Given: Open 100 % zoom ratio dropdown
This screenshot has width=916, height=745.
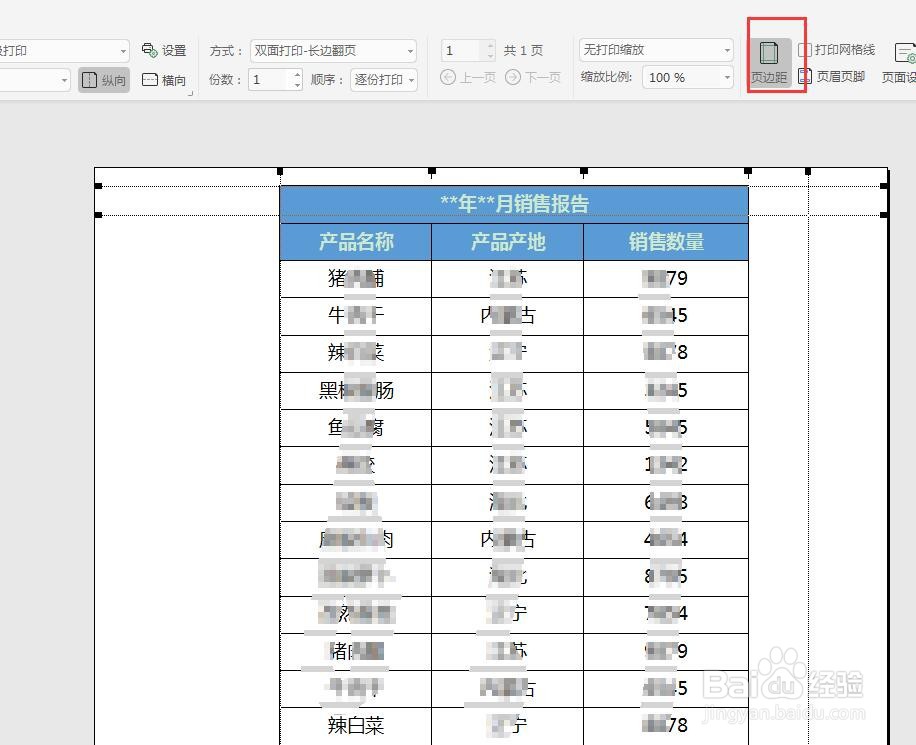Looking at the screenshot, I should coord(688,77).
